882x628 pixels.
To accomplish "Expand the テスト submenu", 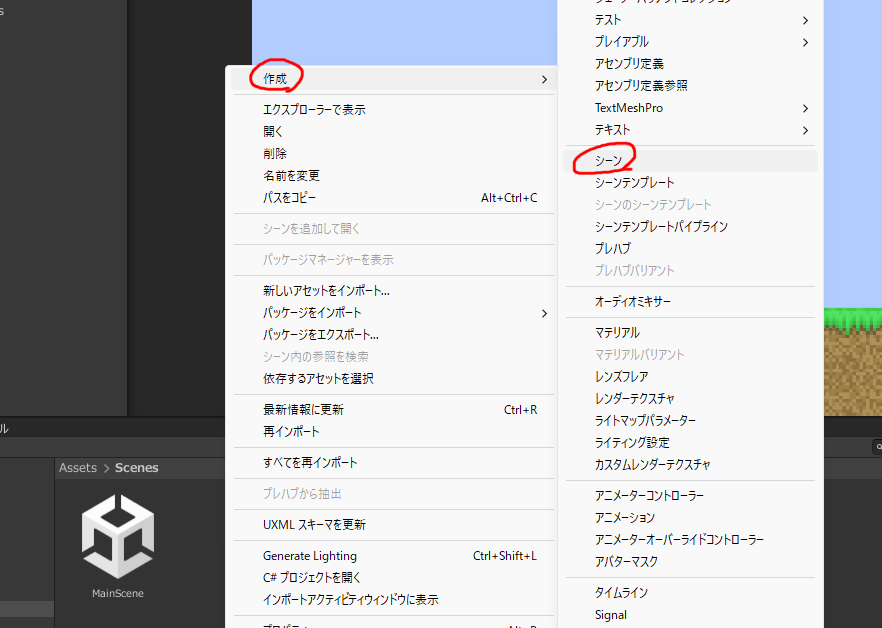I will [x=690, y=20].
